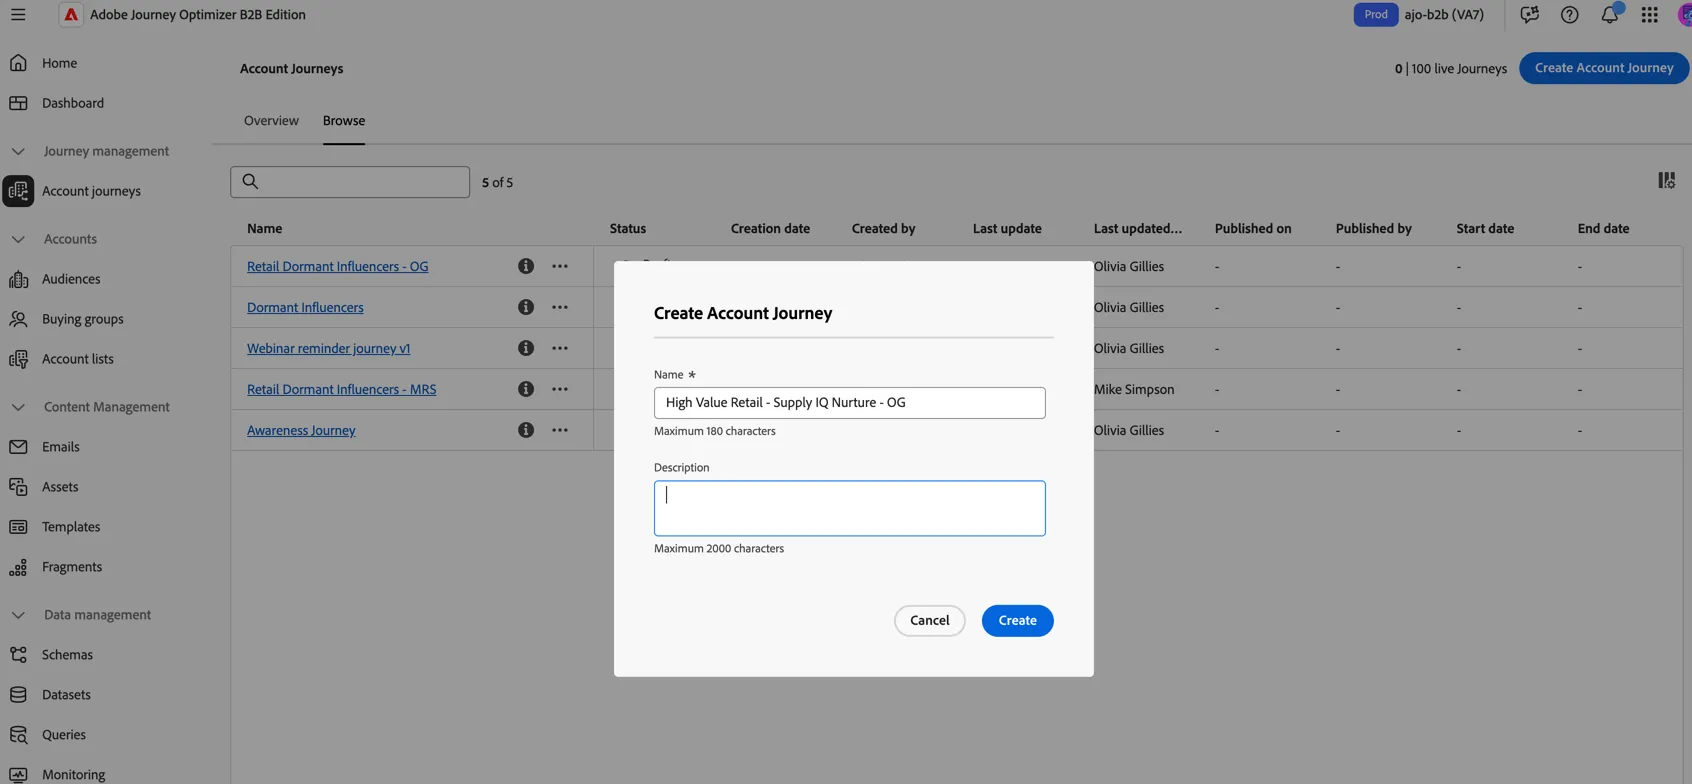The image size is (1692, 784).
Task: Click Create Account Journey header button
Action: pyautogui.click(x=1603, y=68)
